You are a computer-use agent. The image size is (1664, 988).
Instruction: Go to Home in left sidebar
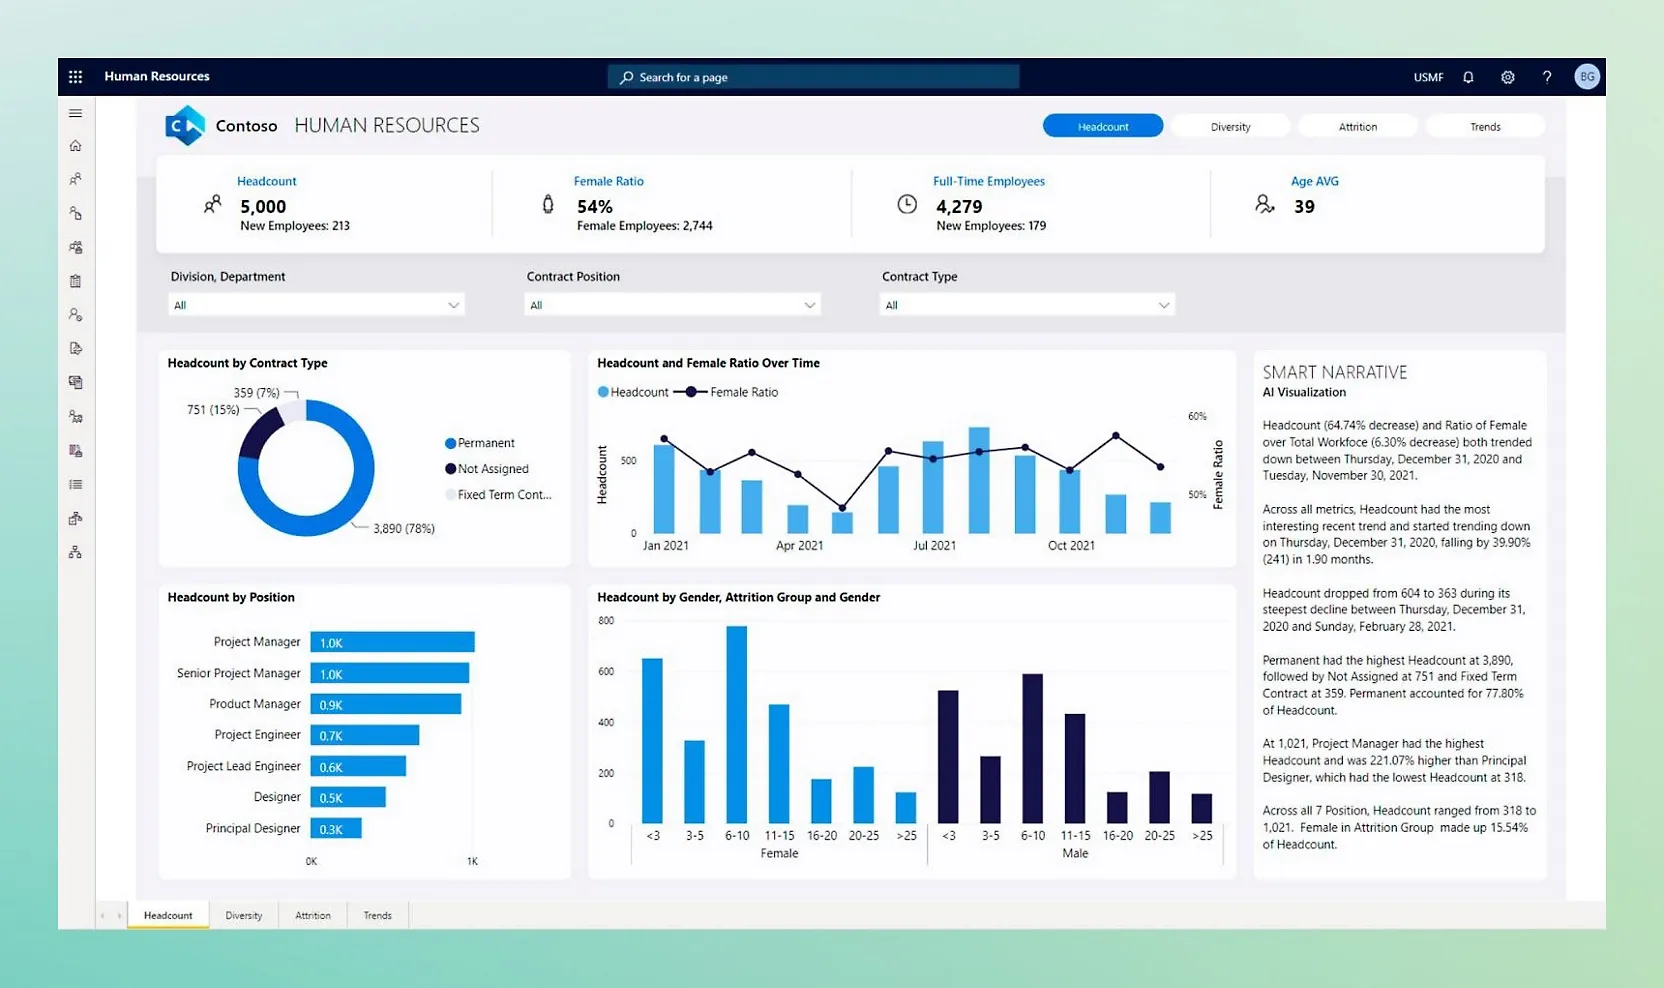pos(75,146)
